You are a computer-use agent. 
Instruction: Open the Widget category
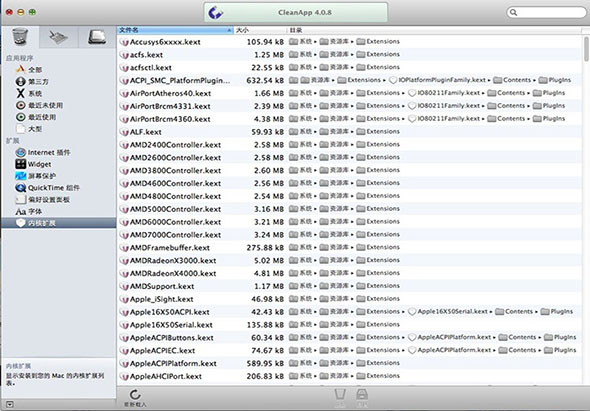(33, 164)
